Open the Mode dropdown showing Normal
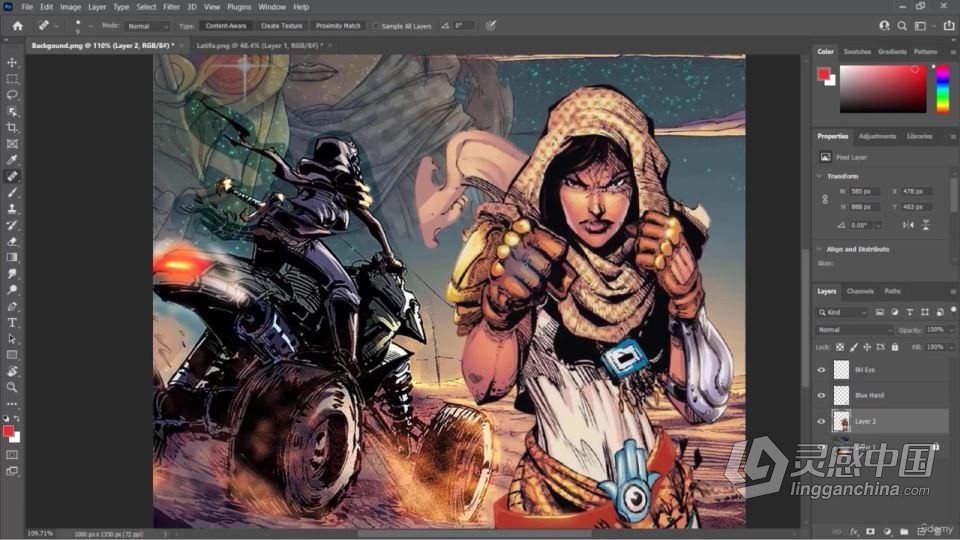 click(147, 26)
